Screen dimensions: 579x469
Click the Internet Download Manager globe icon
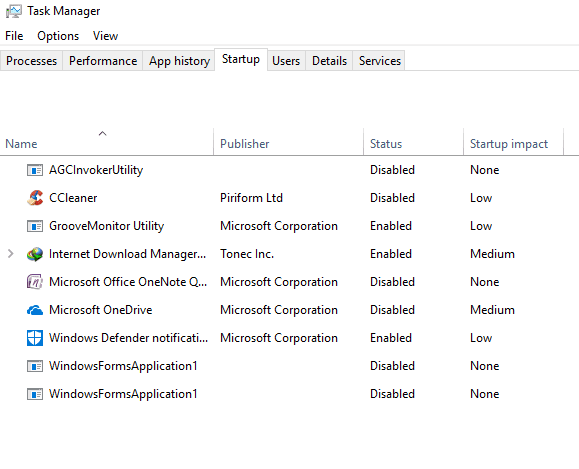(x=35, y=254)
